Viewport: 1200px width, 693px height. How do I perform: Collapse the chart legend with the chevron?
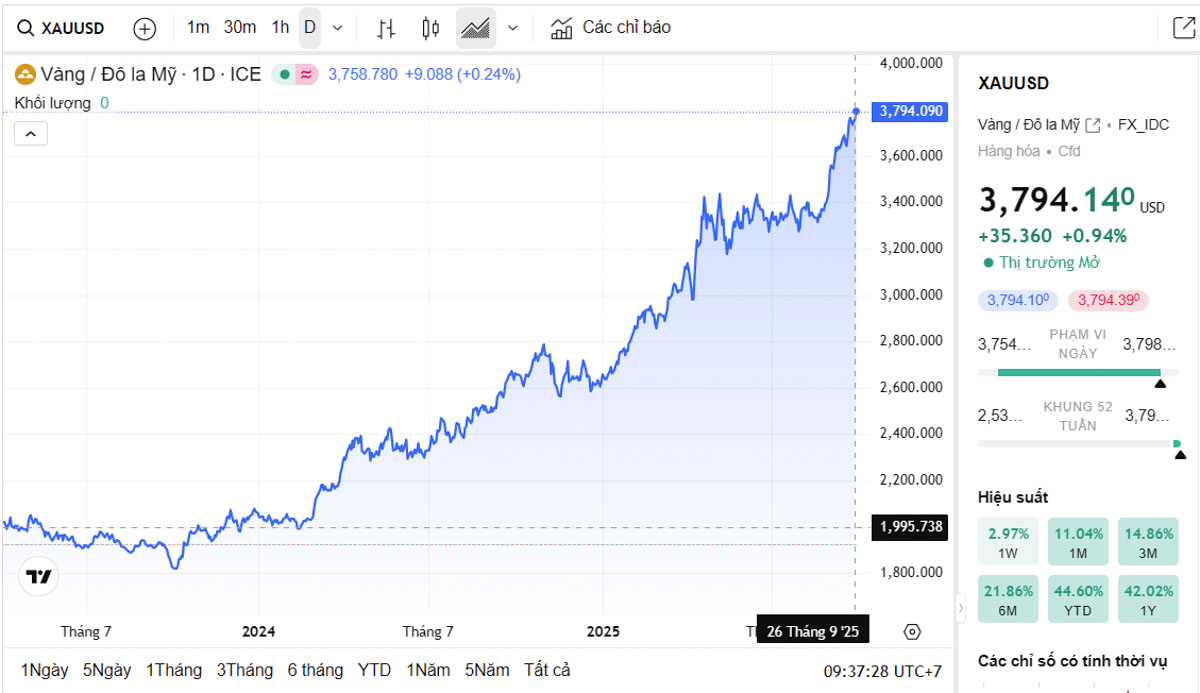(x=30, y=134)
